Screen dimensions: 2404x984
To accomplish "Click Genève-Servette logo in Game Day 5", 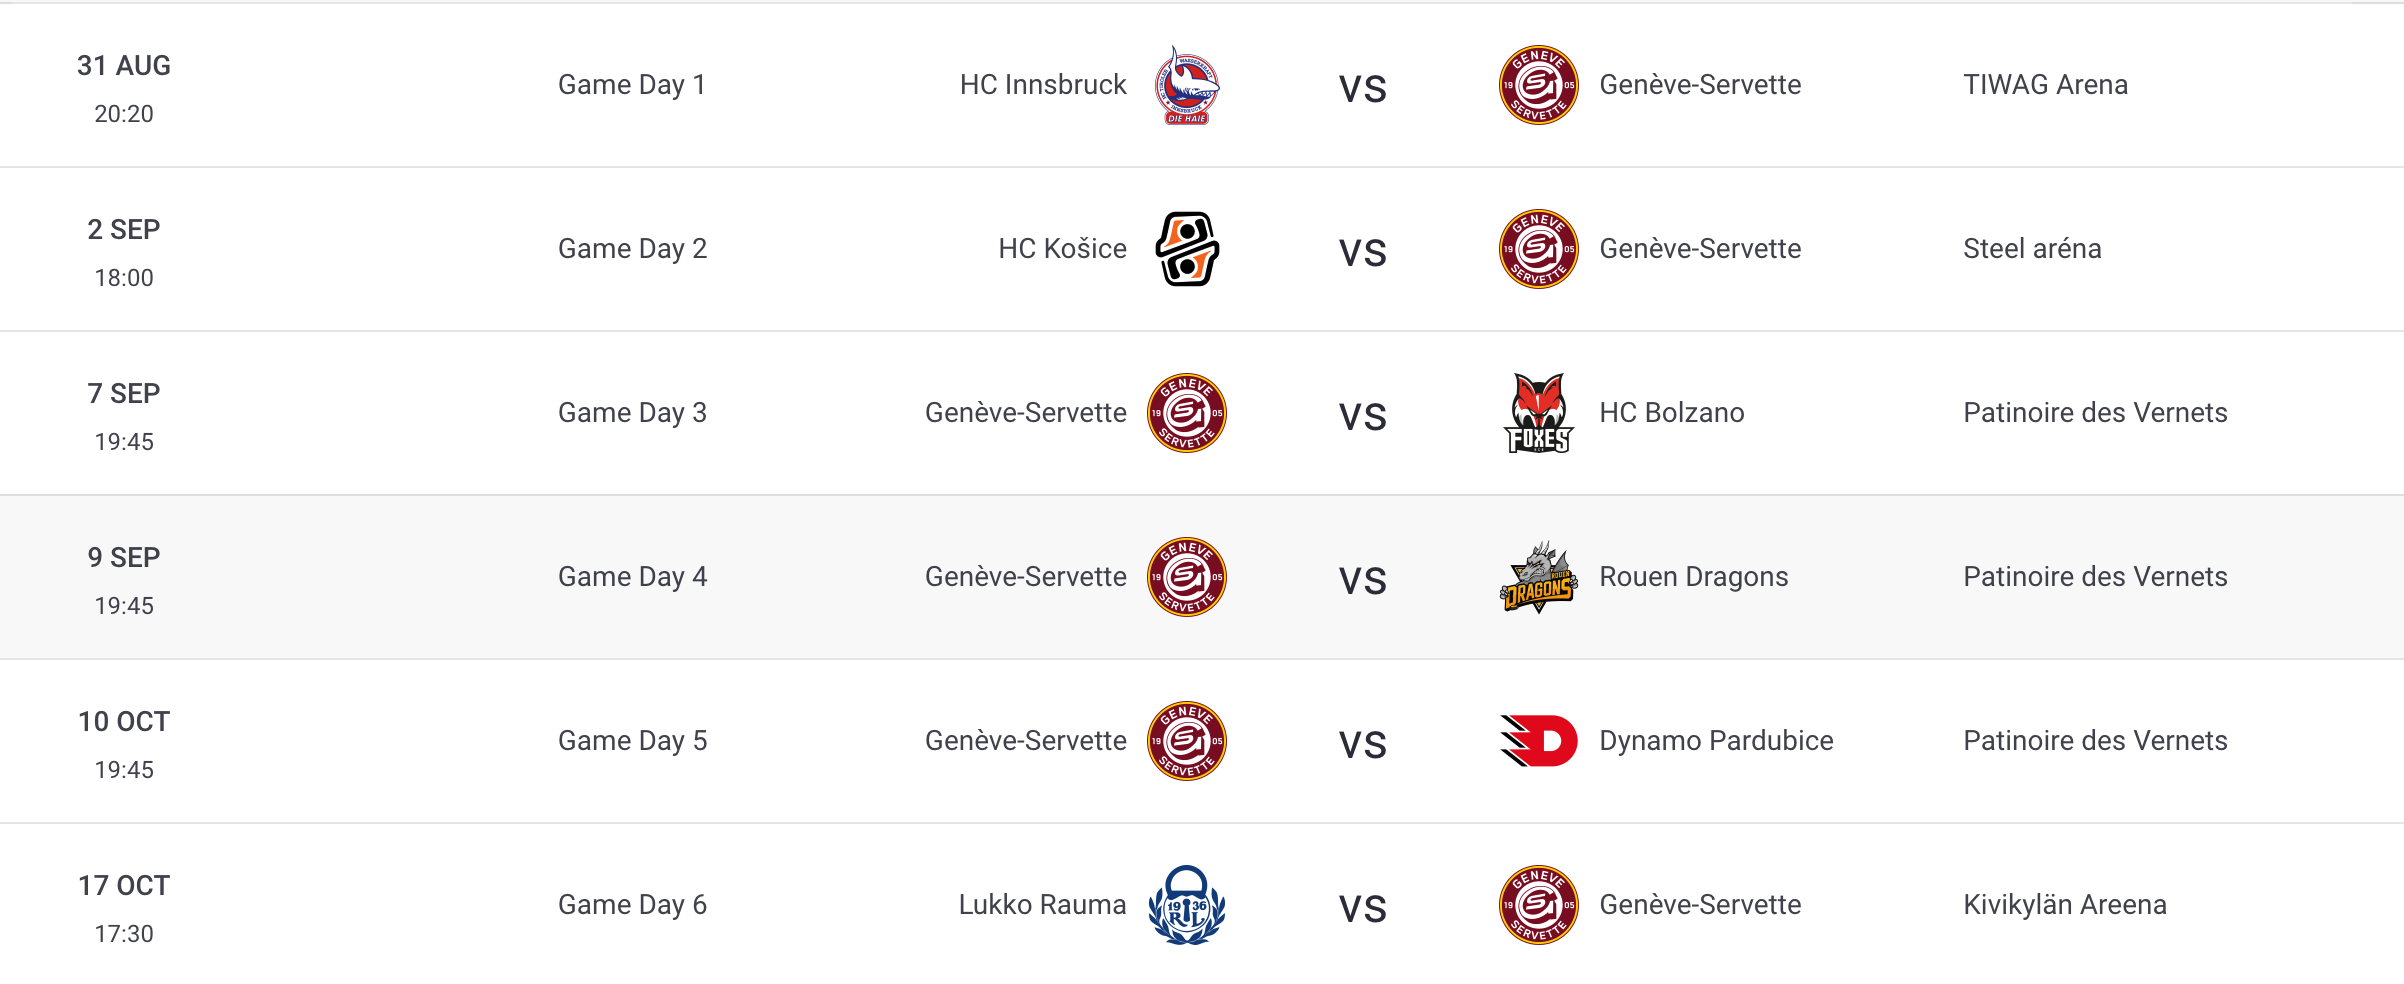I will pyautogui.click(x=1187, y=741).
